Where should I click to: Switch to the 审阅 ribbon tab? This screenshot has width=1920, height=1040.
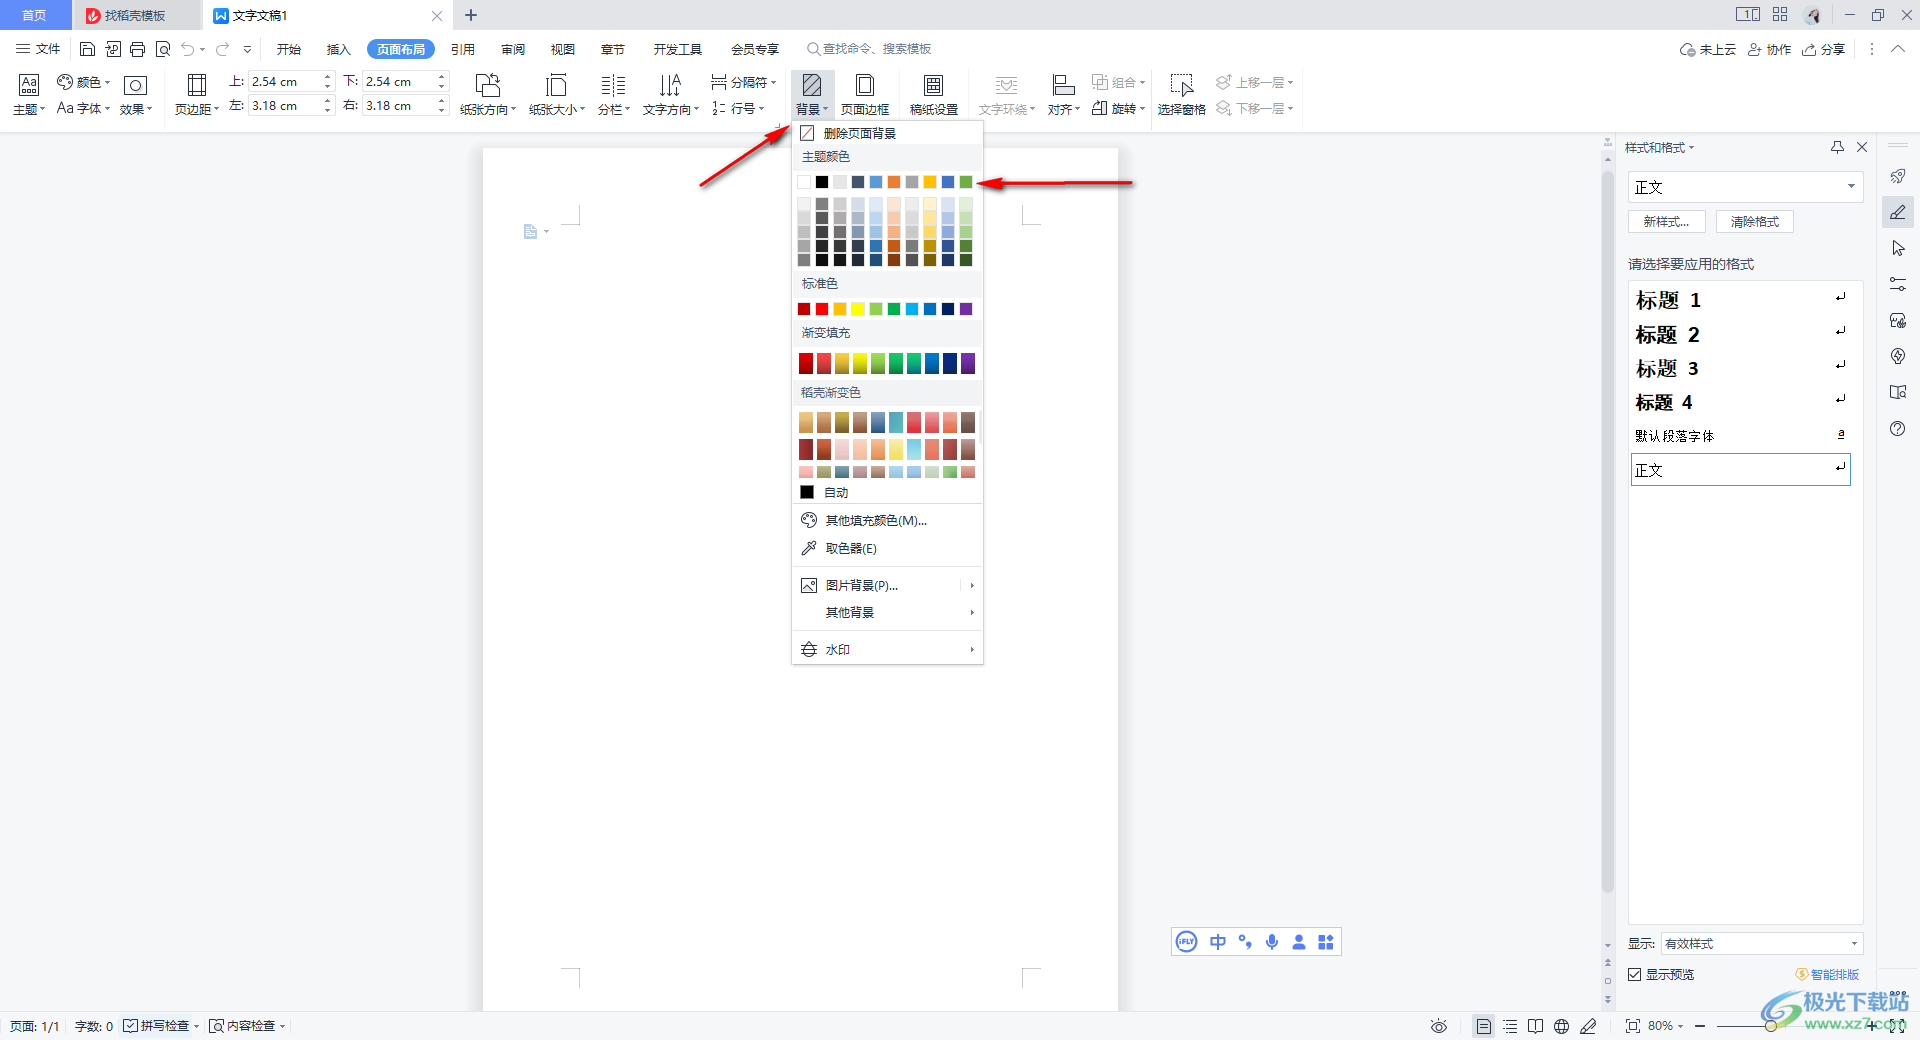coord(513,49)
